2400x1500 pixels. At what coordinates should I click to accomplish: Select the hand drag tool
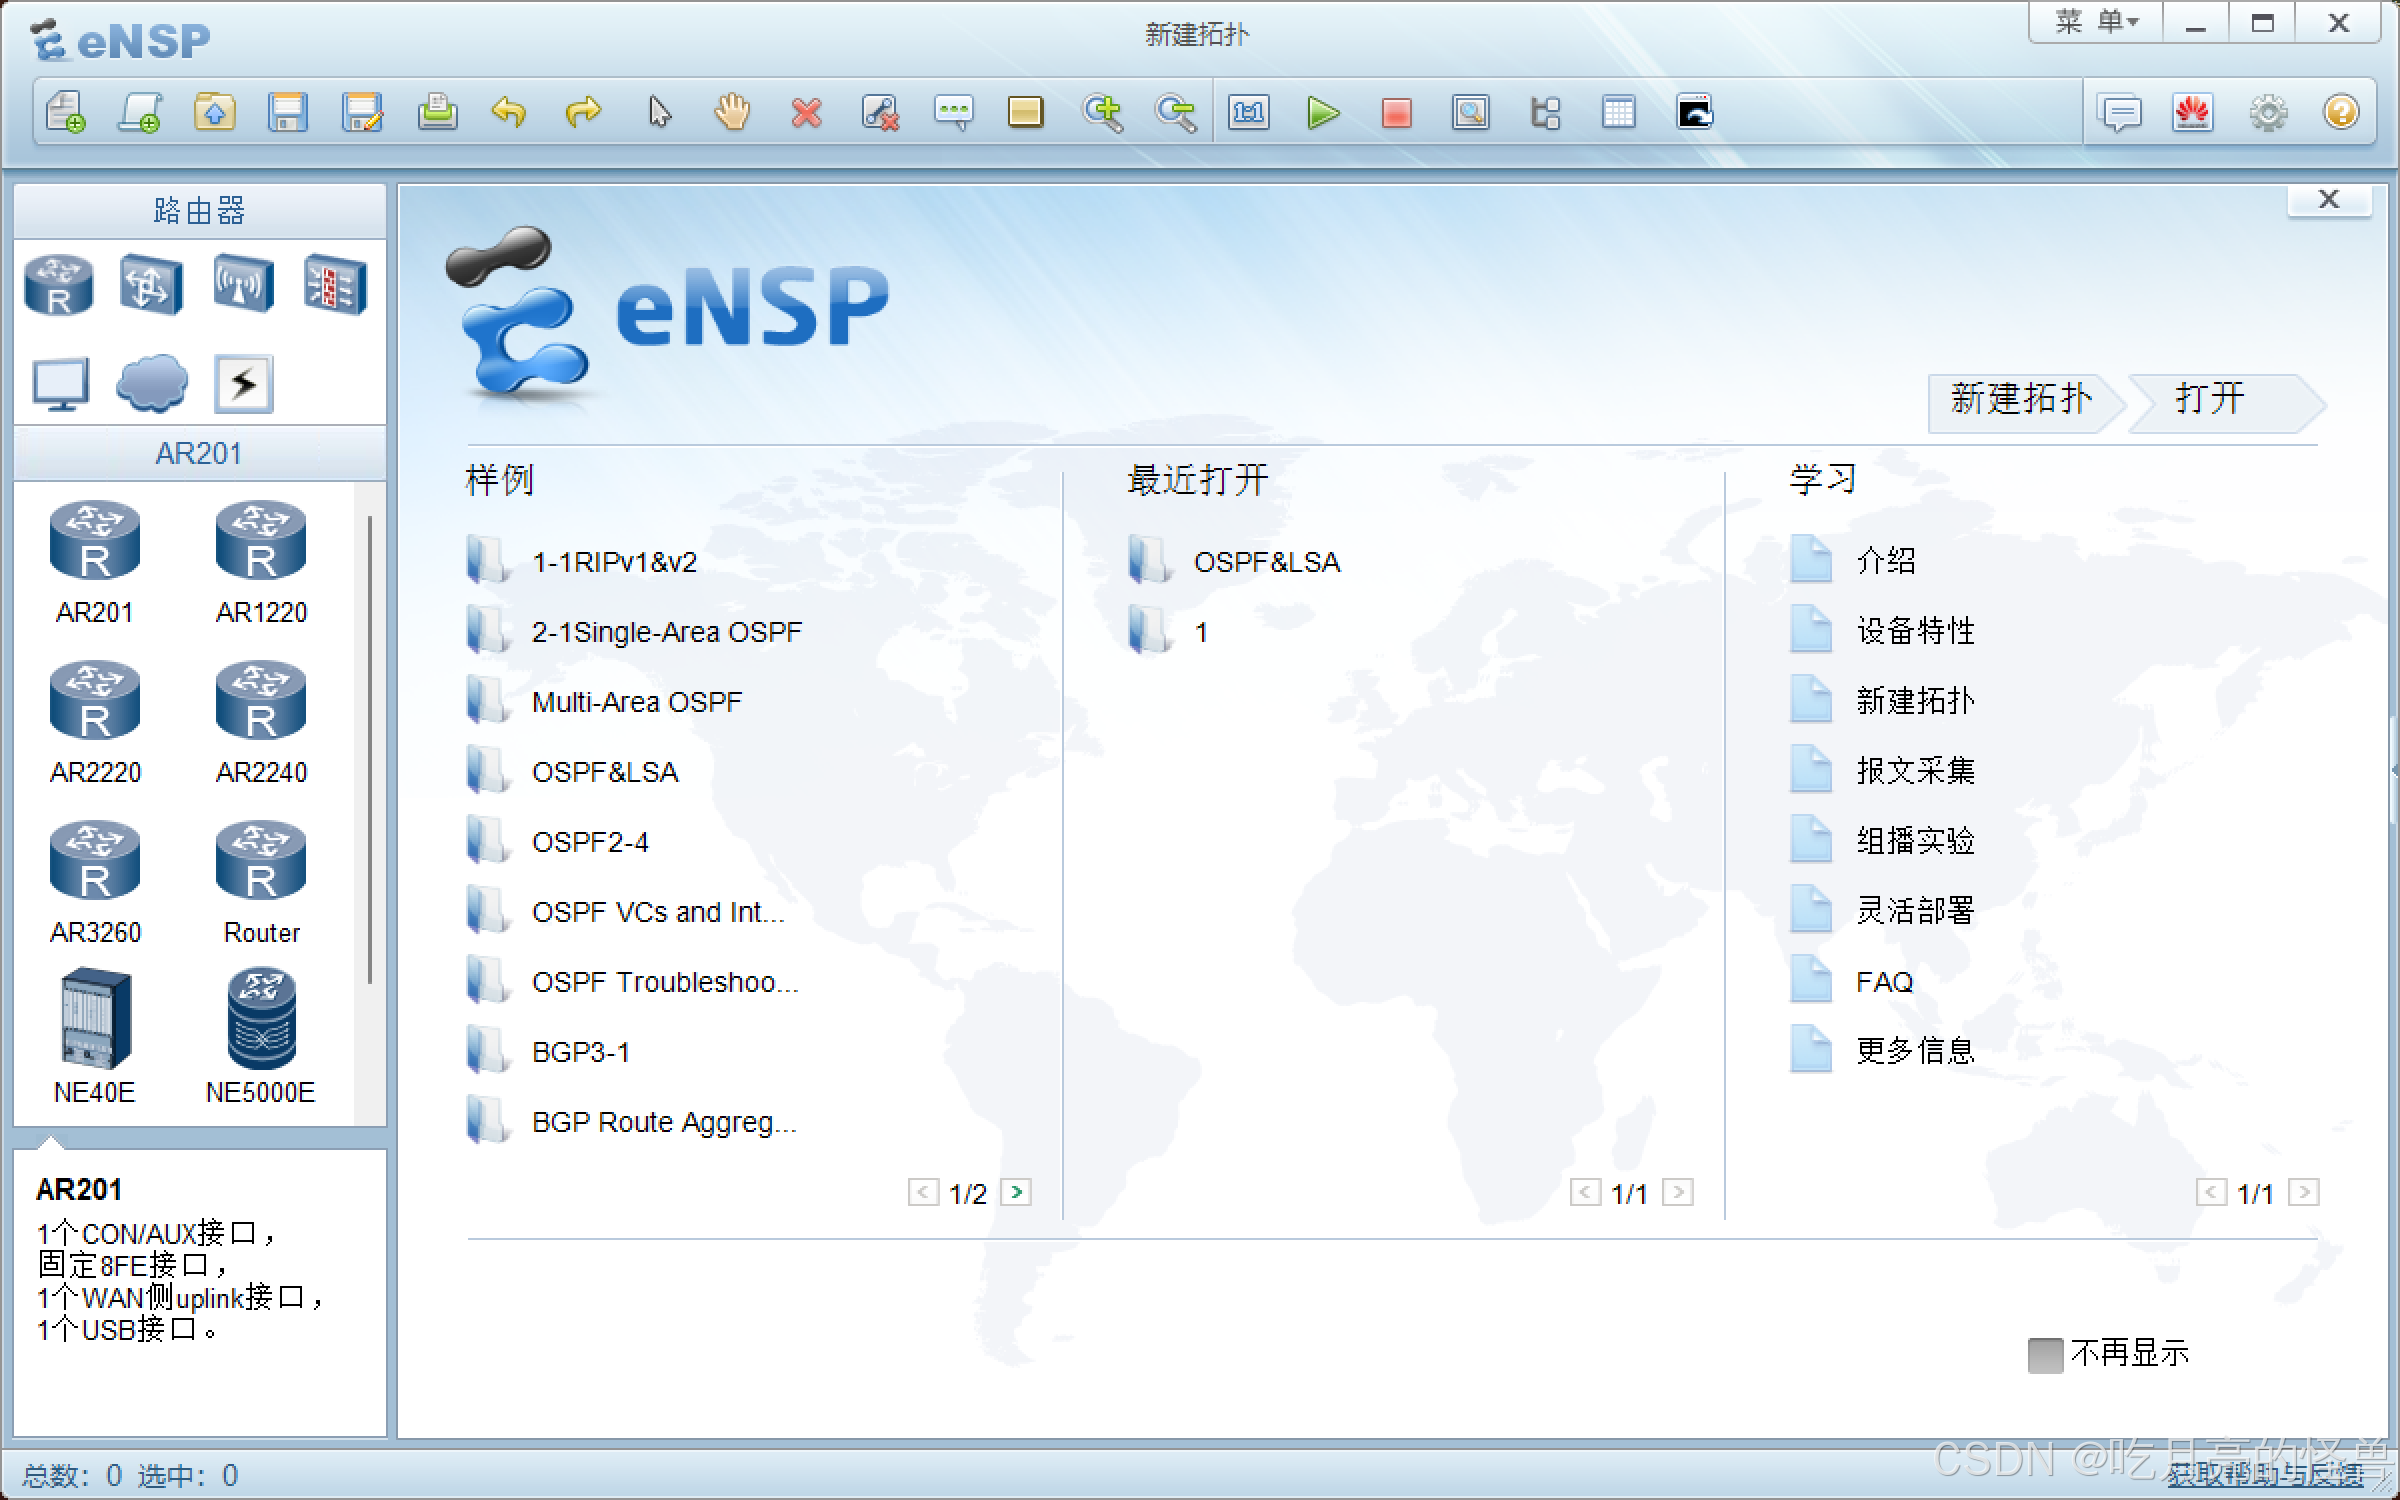click(732, 113)
